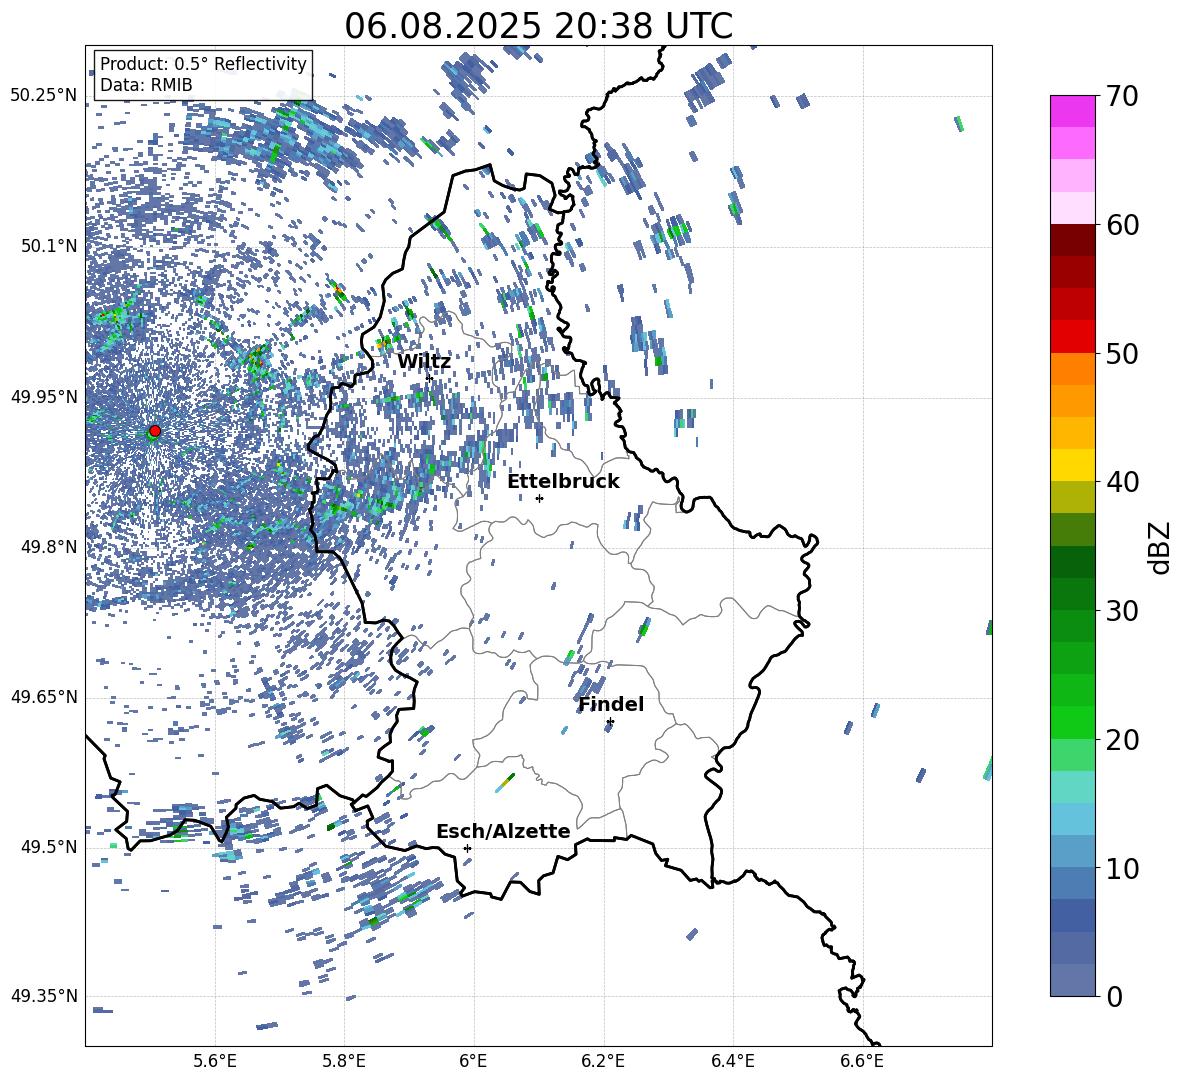Click colorbar tick value 10
The width and height of the screenshot is (1184, 1081).
(x=1123, y=868)
